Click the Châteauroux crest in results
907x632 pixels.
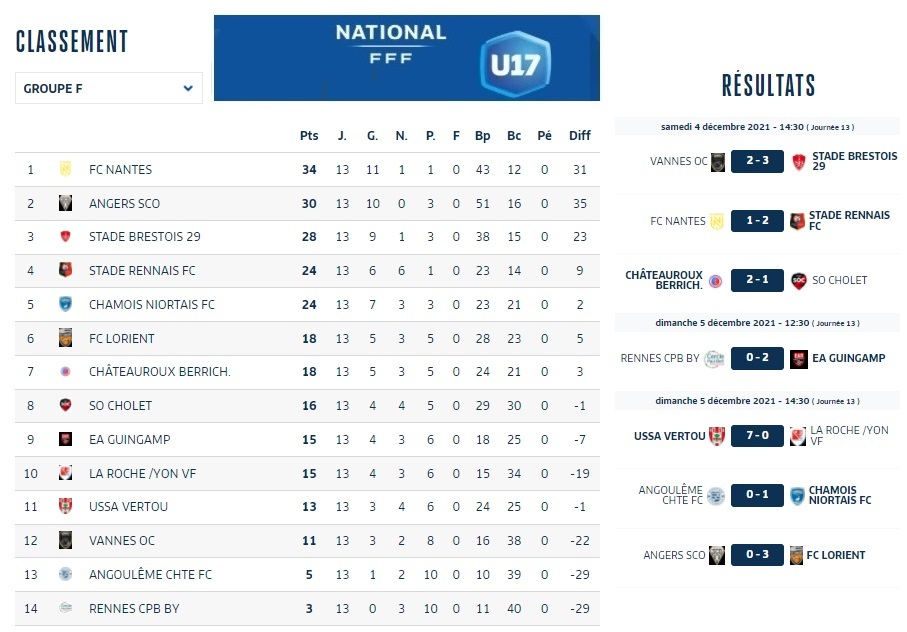click(x=715, y=281)
